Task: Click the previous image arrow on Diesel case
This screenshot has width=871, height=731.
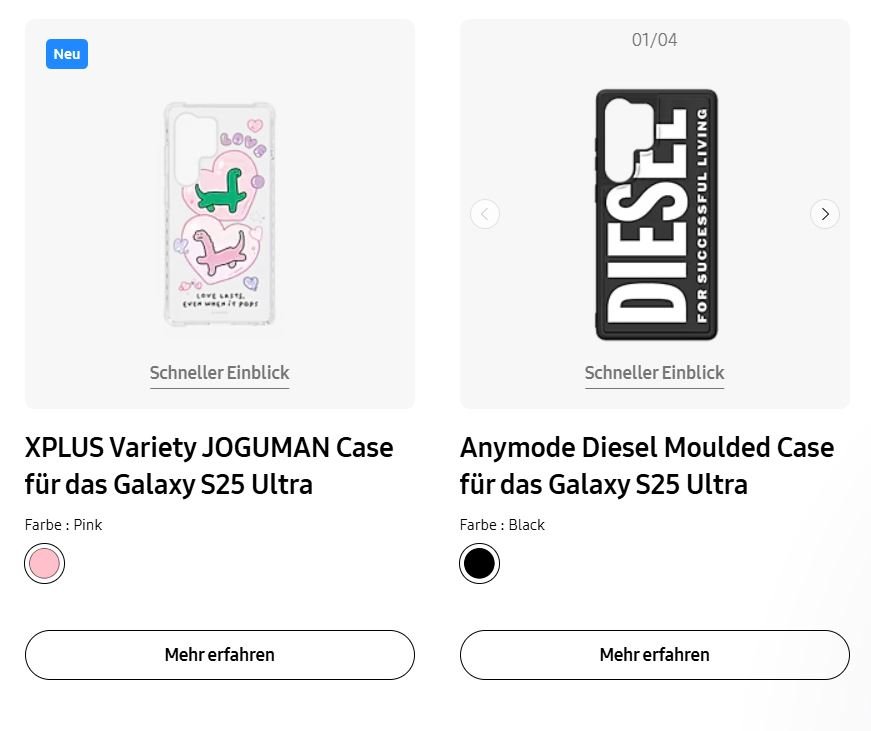Action: [x=485, y=214]
